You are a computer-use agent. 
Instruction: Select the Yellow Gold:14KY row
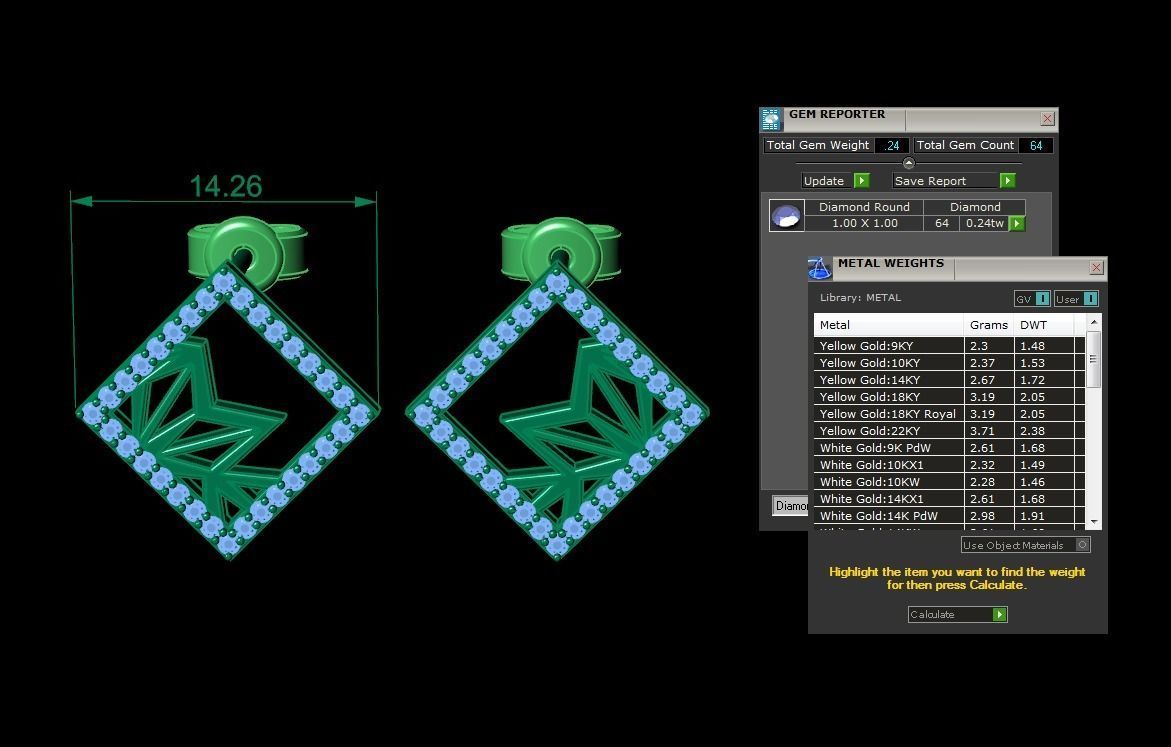coord(949,380)
